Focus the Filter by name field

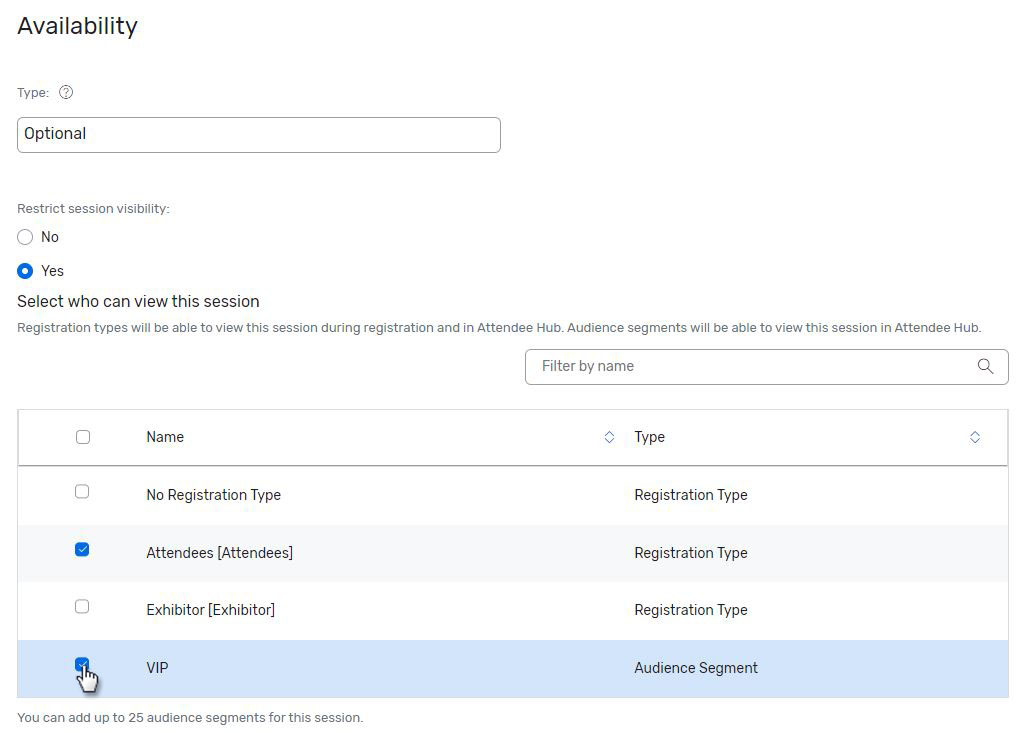point(750,367)
